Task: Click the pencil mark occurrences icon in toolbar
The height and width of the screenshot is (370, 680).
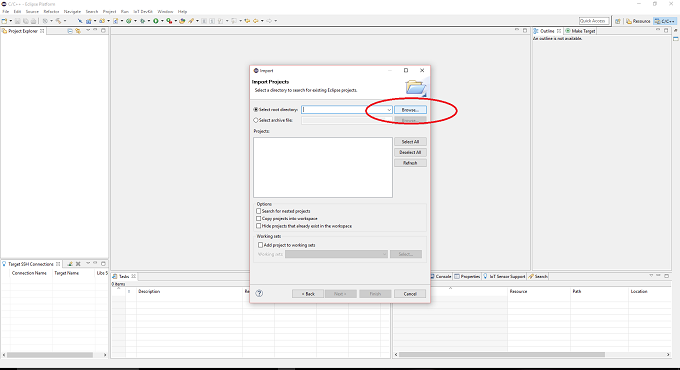Action: pos(191,21)
